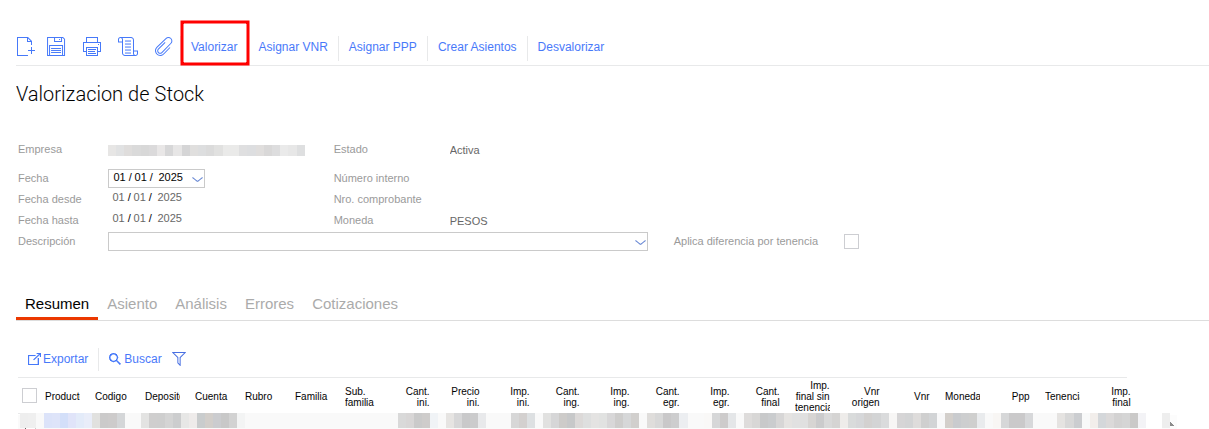Switch to the Asiento tab

click(132, 304)
